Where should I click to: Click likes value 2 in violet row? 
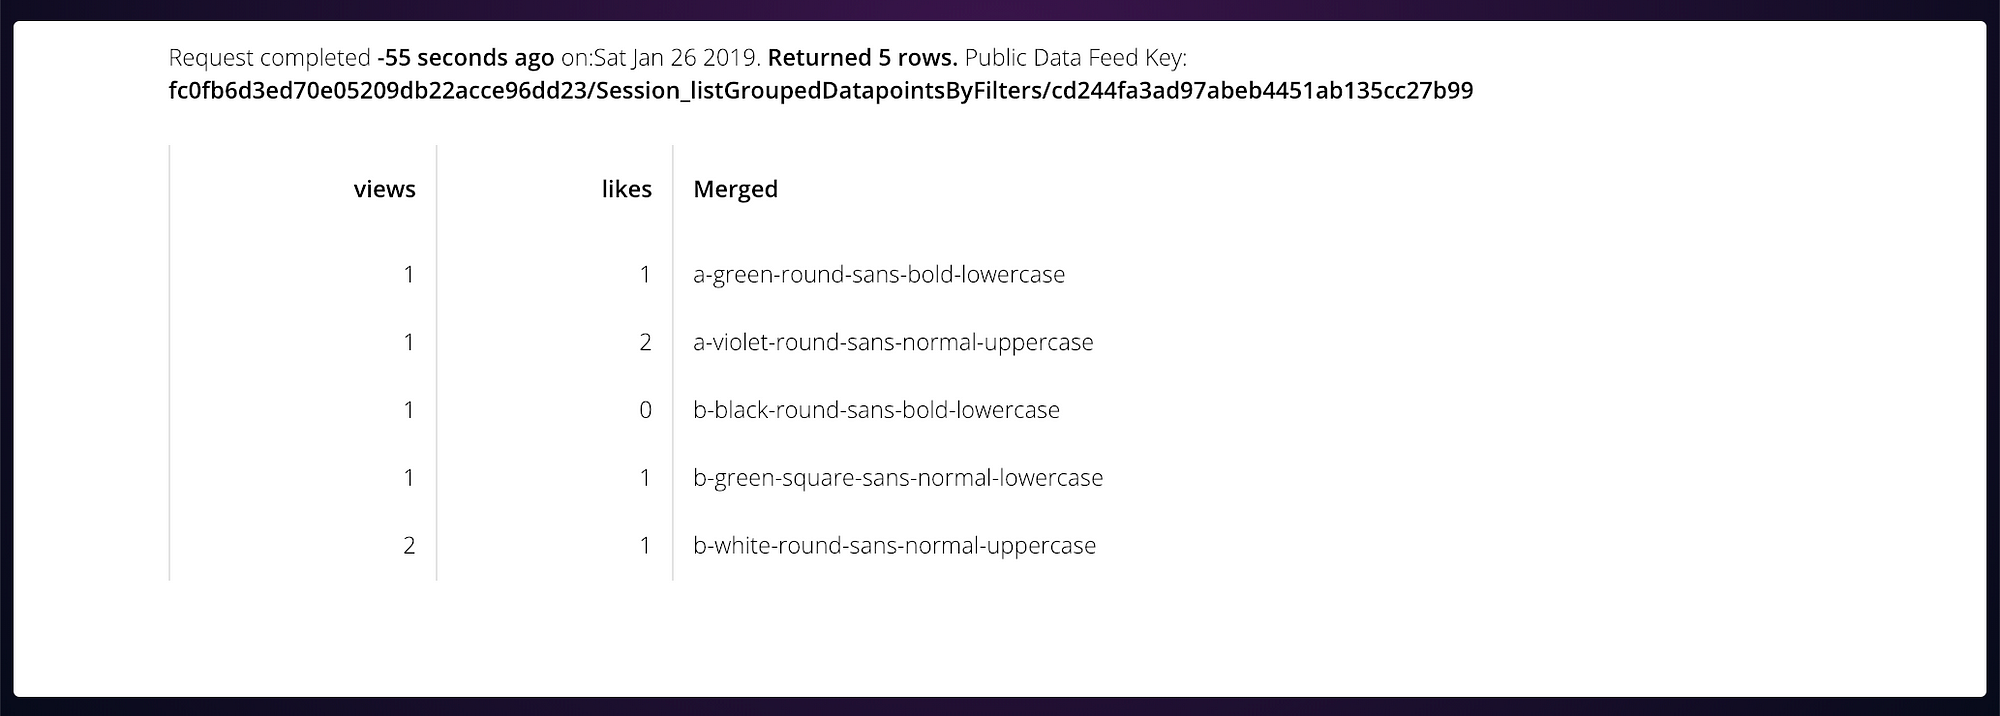645,343
